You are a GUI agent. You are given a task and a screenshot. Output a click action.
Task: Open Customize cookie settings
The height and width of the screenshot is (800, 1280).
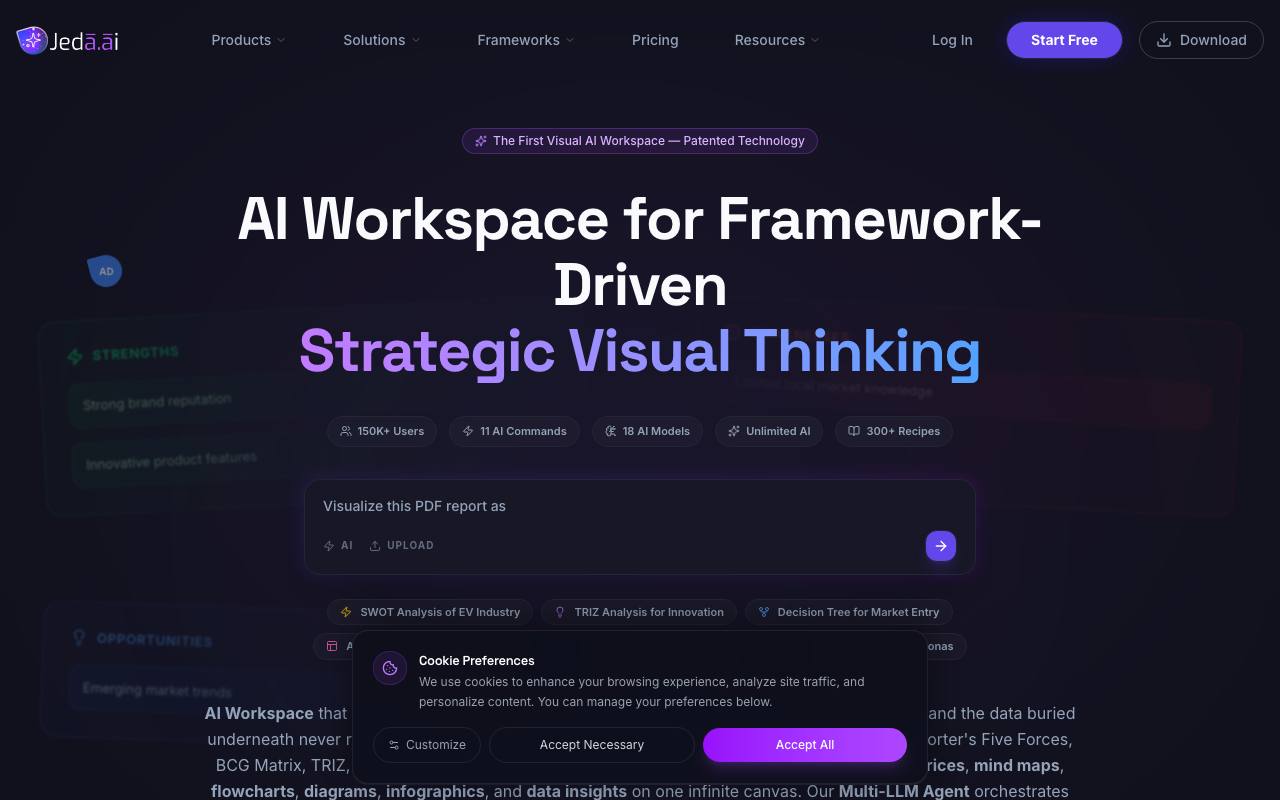tap(427, 745)
